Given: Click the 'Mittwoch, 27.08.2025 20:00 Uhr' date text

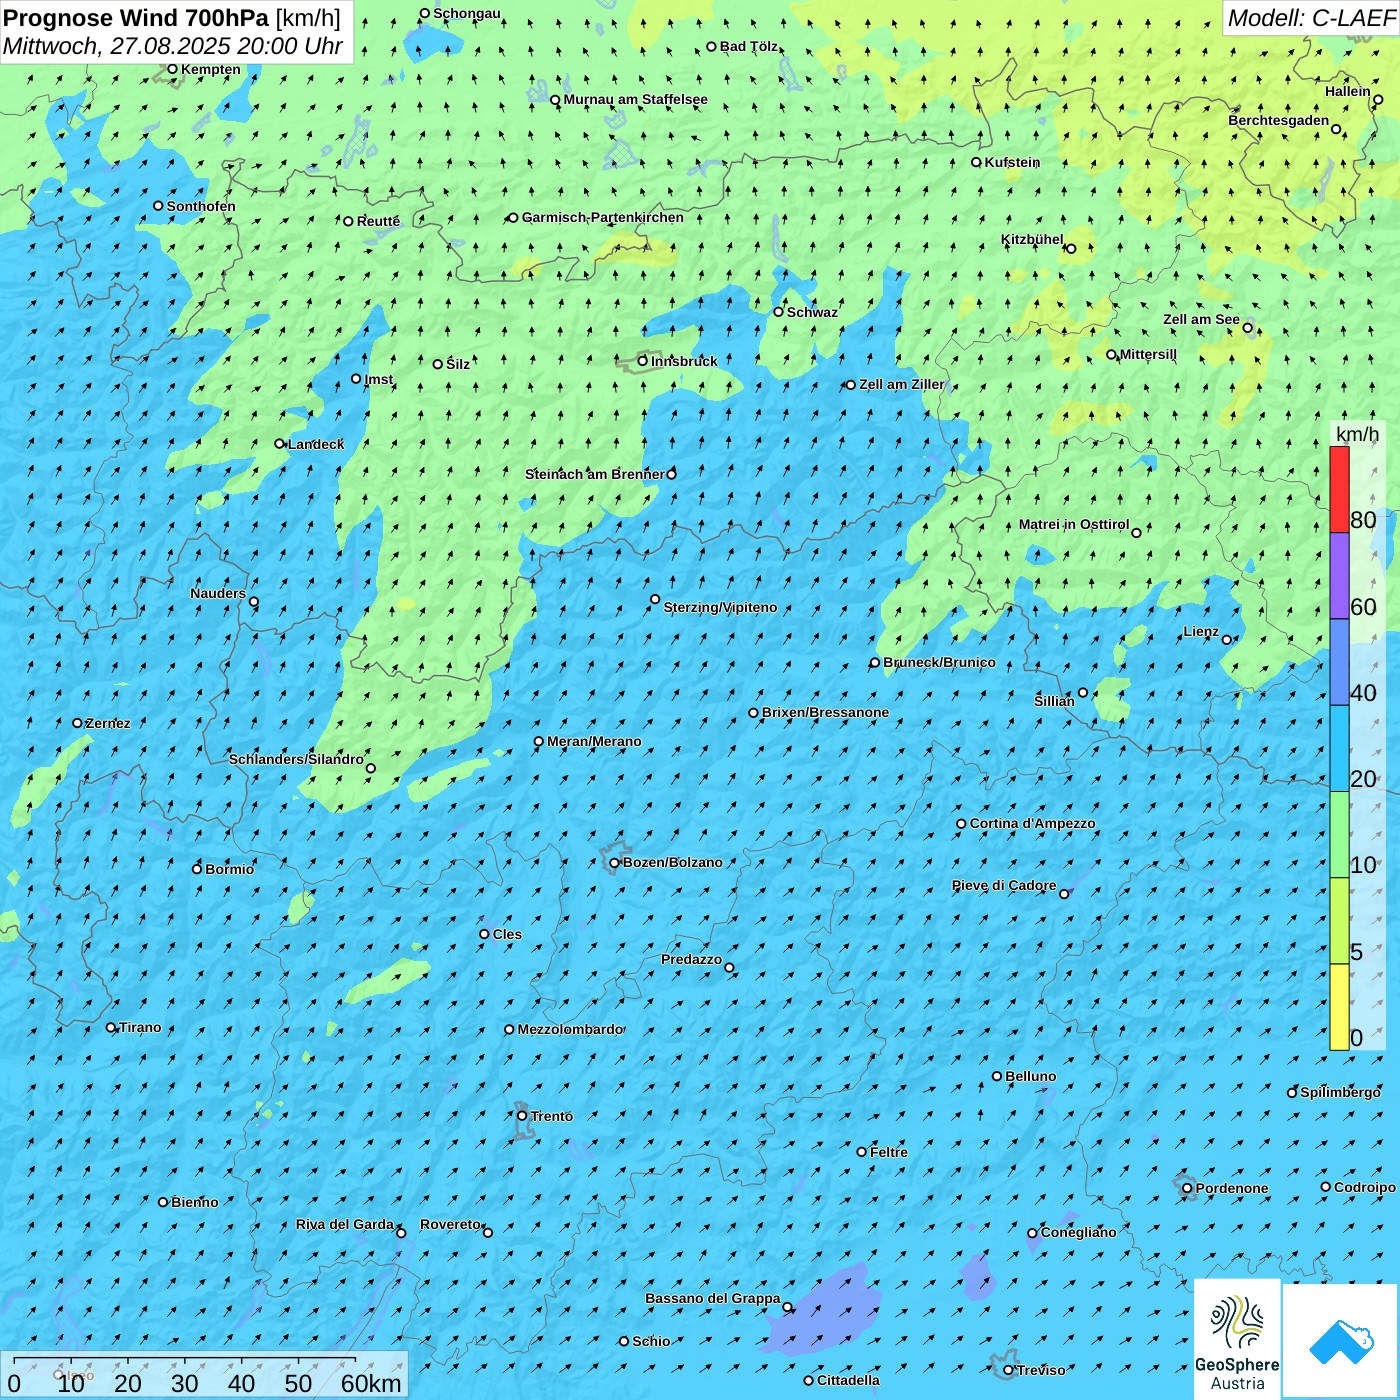Looking at the screenshot, I should 173,46.
